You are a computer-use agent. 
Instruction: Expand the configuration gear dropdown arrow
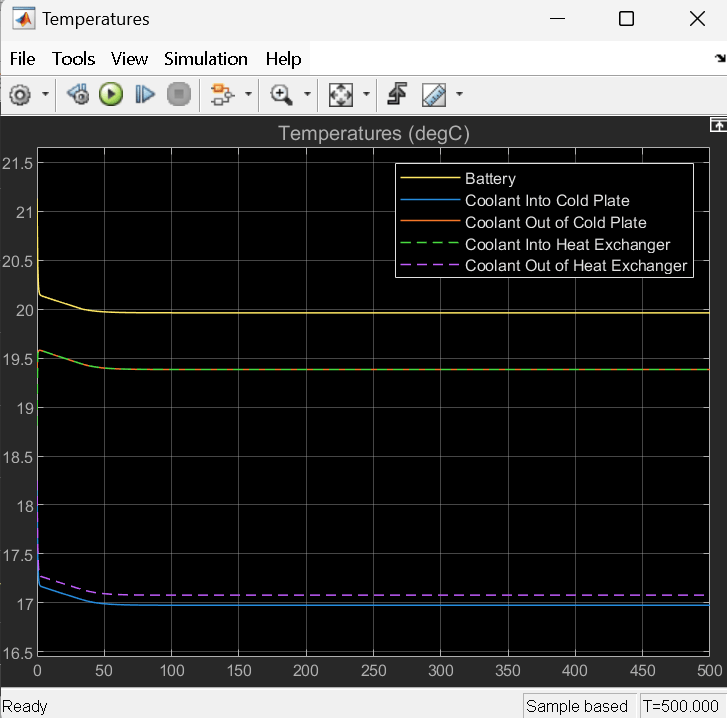pos(46,95)
